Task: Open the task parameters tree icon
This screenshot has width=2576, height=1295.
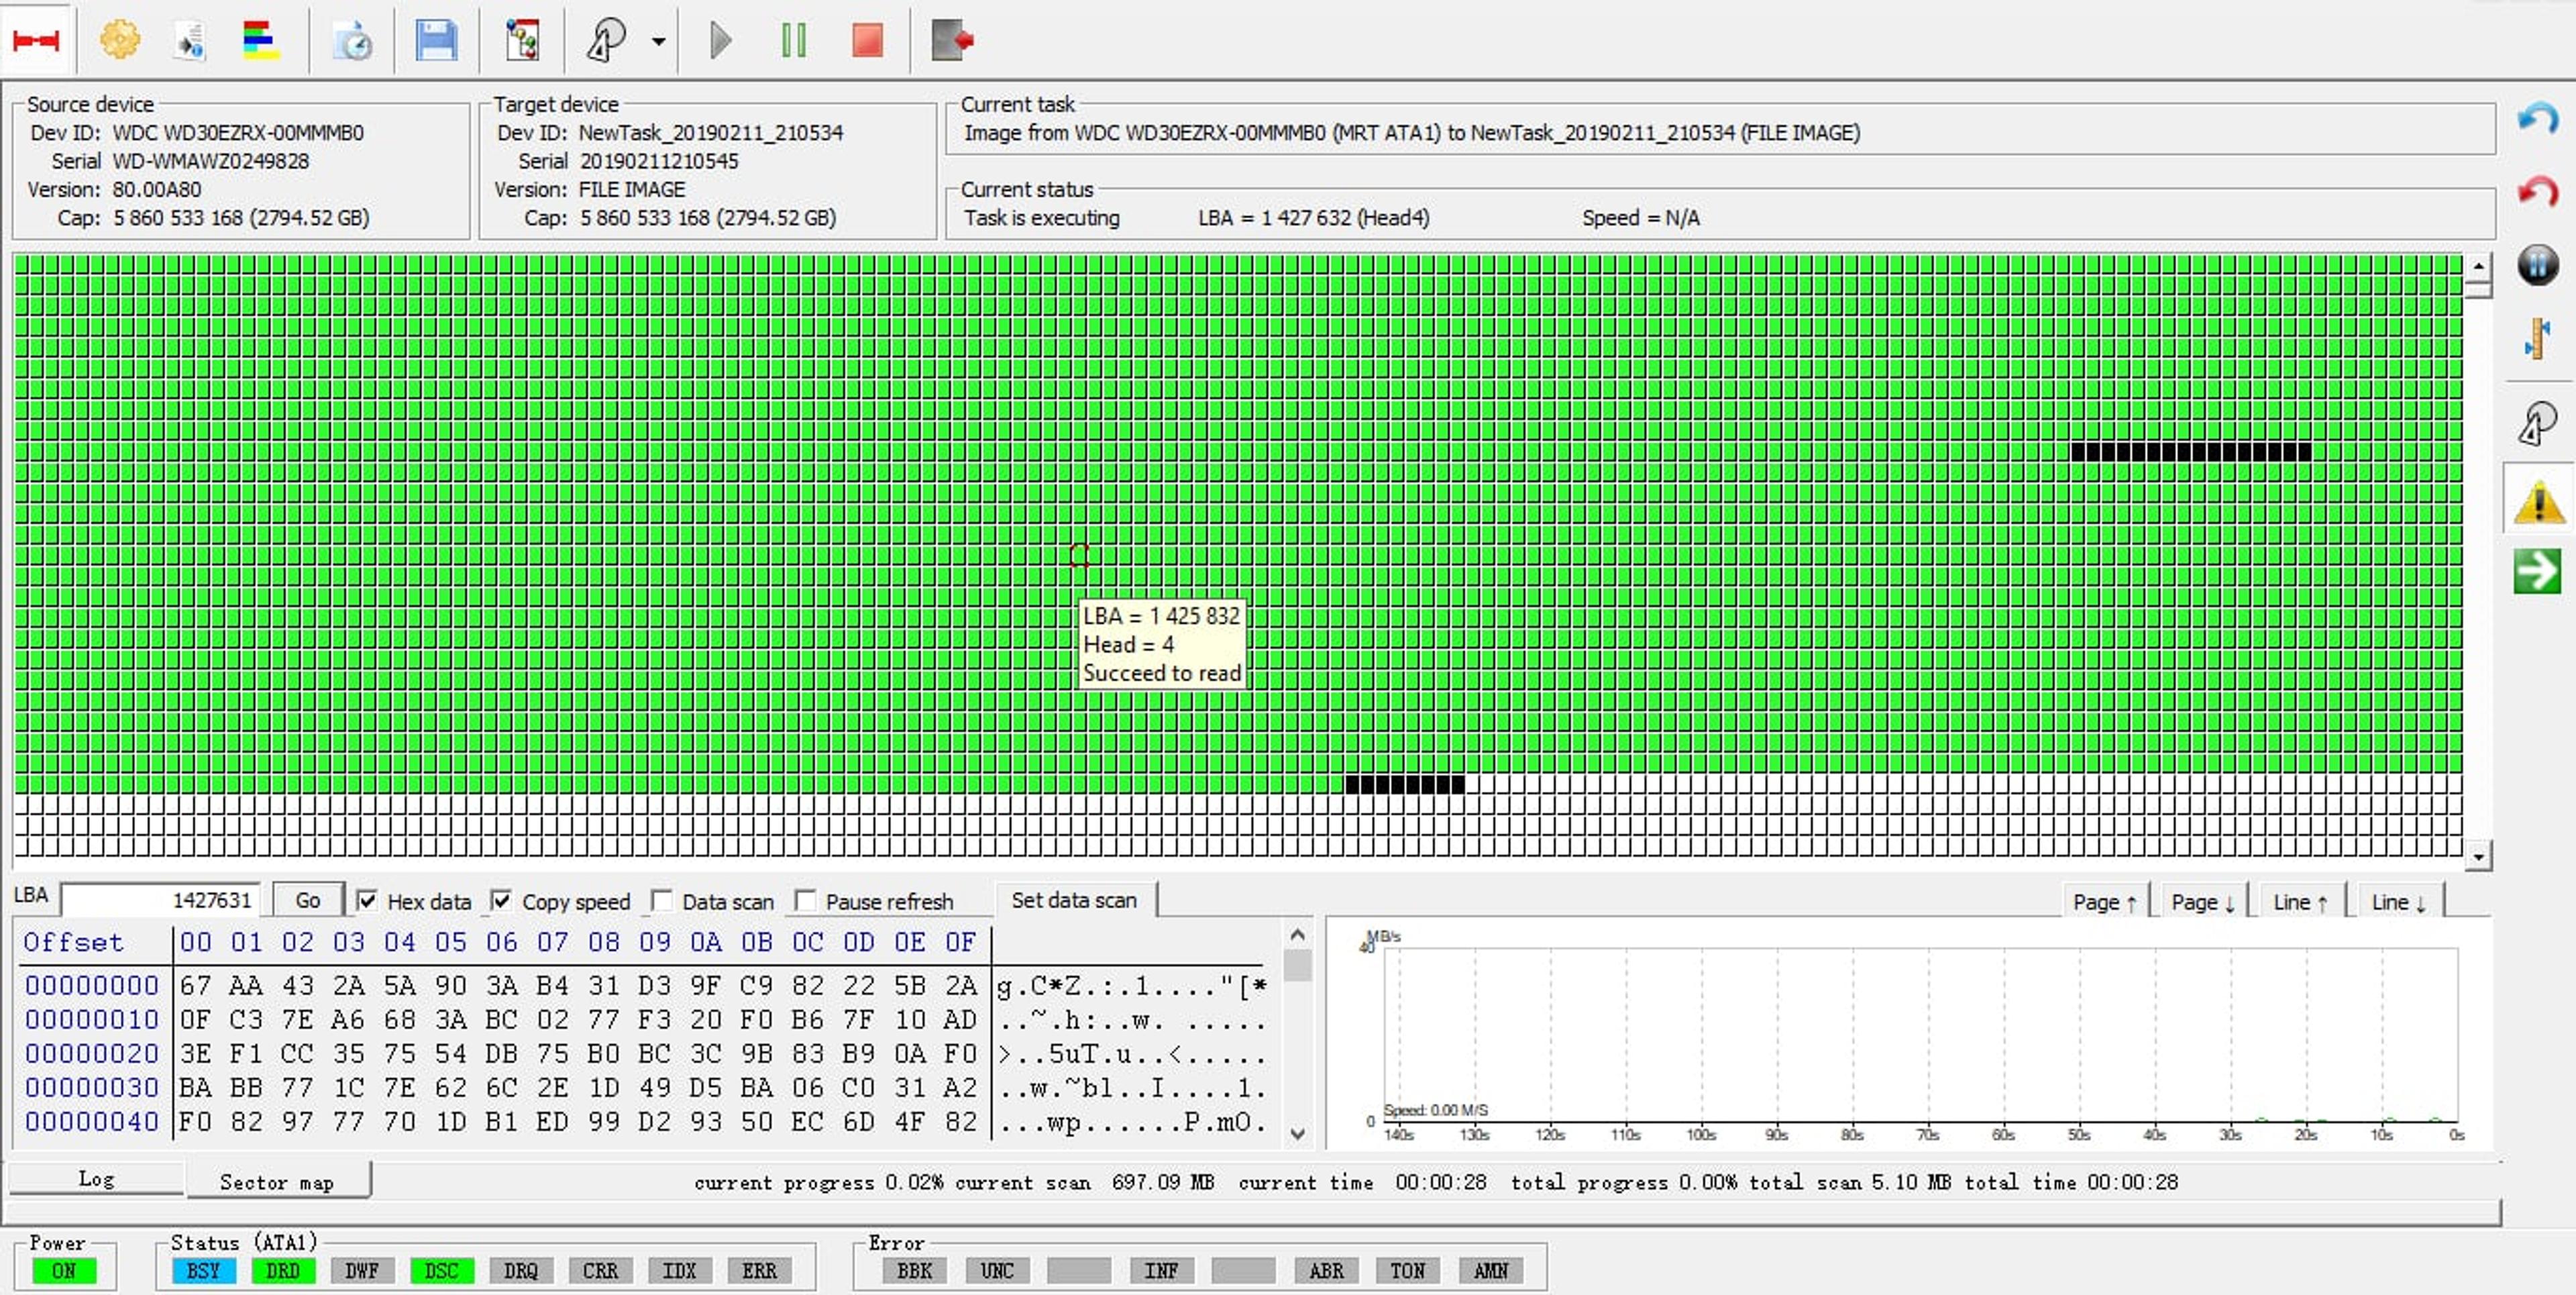Action: click(x=522, y=40)
